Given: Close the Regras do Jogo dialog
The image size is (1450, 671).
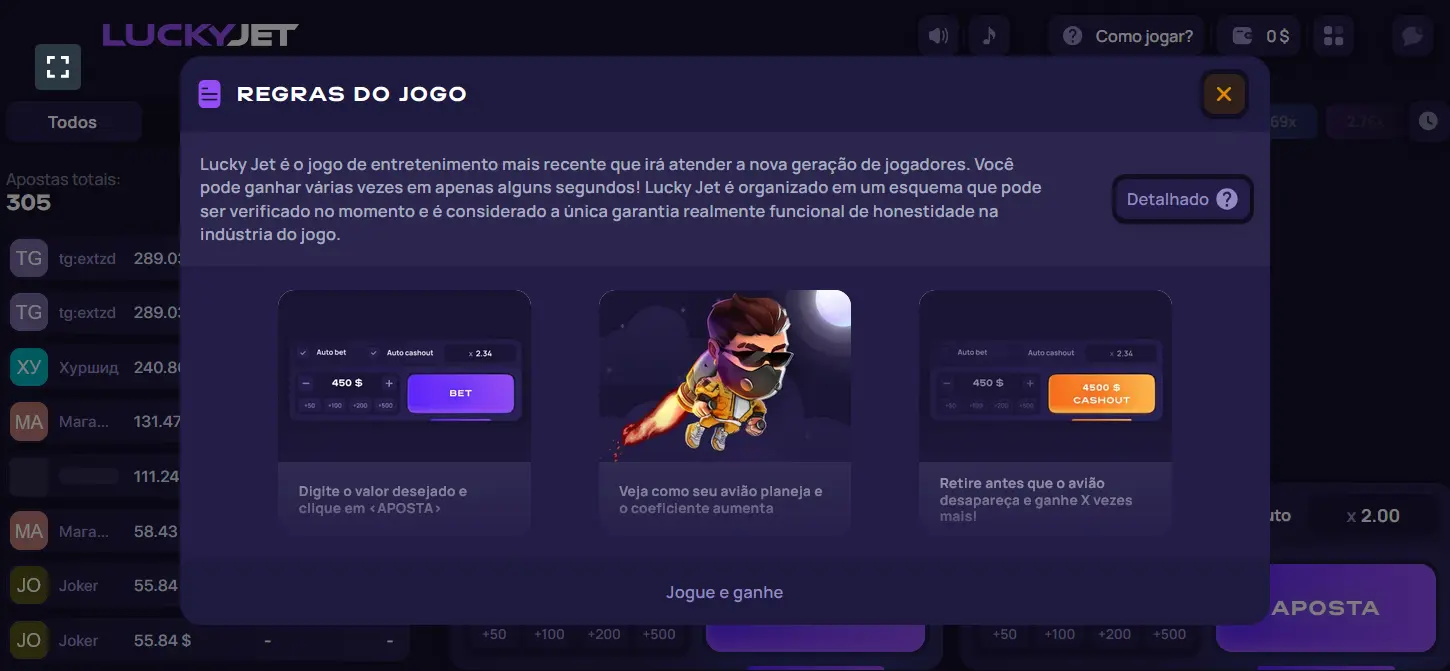Looking at the screenshot, I should [x=1224, y=94].
